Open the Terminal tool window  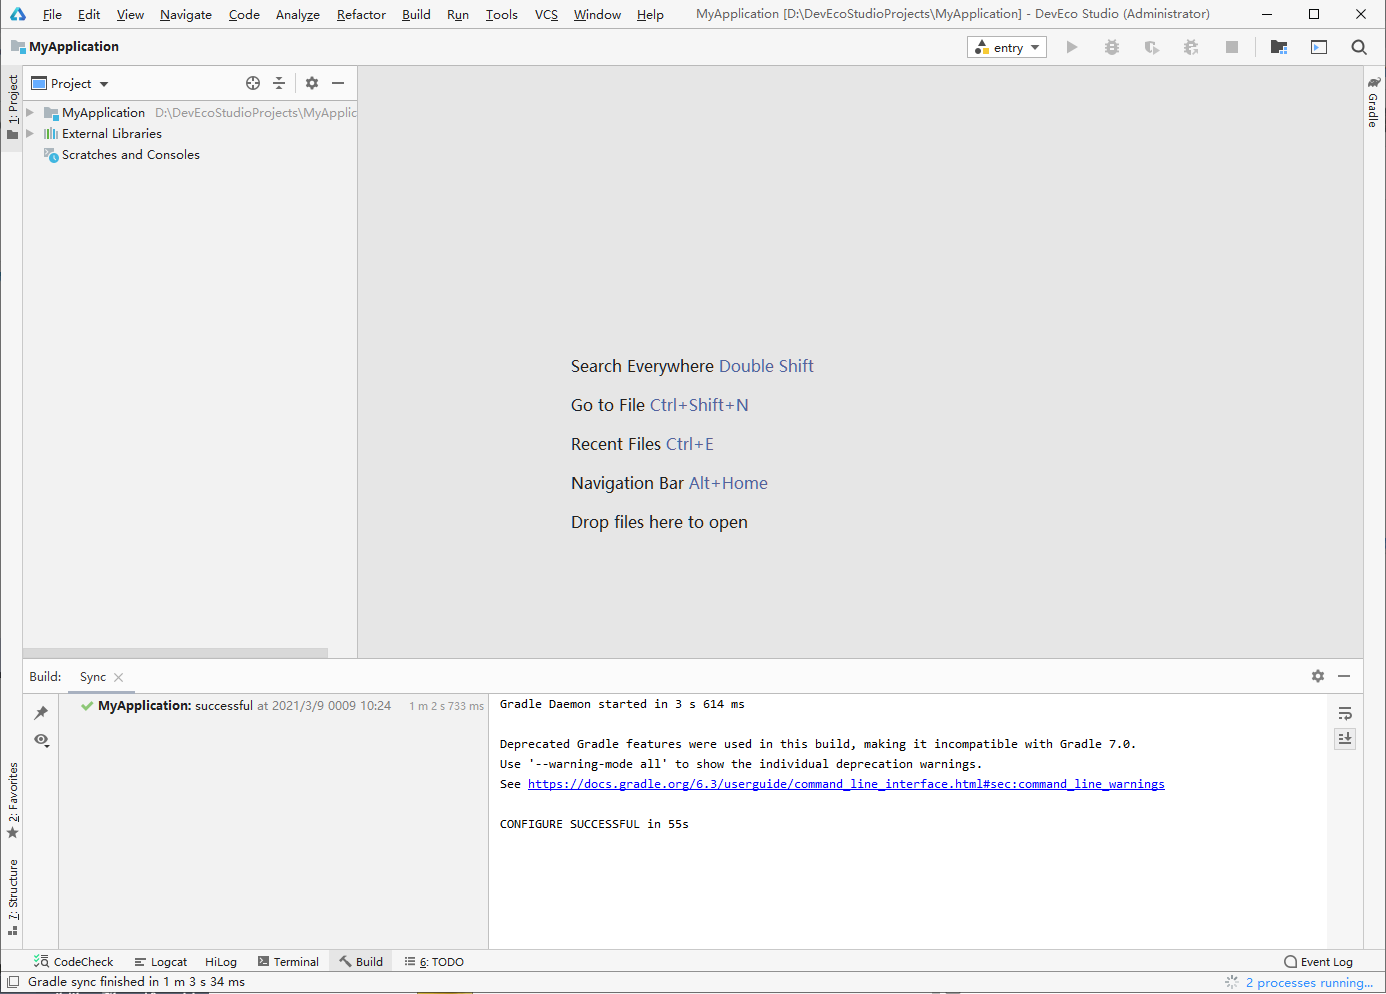(288, 962)
